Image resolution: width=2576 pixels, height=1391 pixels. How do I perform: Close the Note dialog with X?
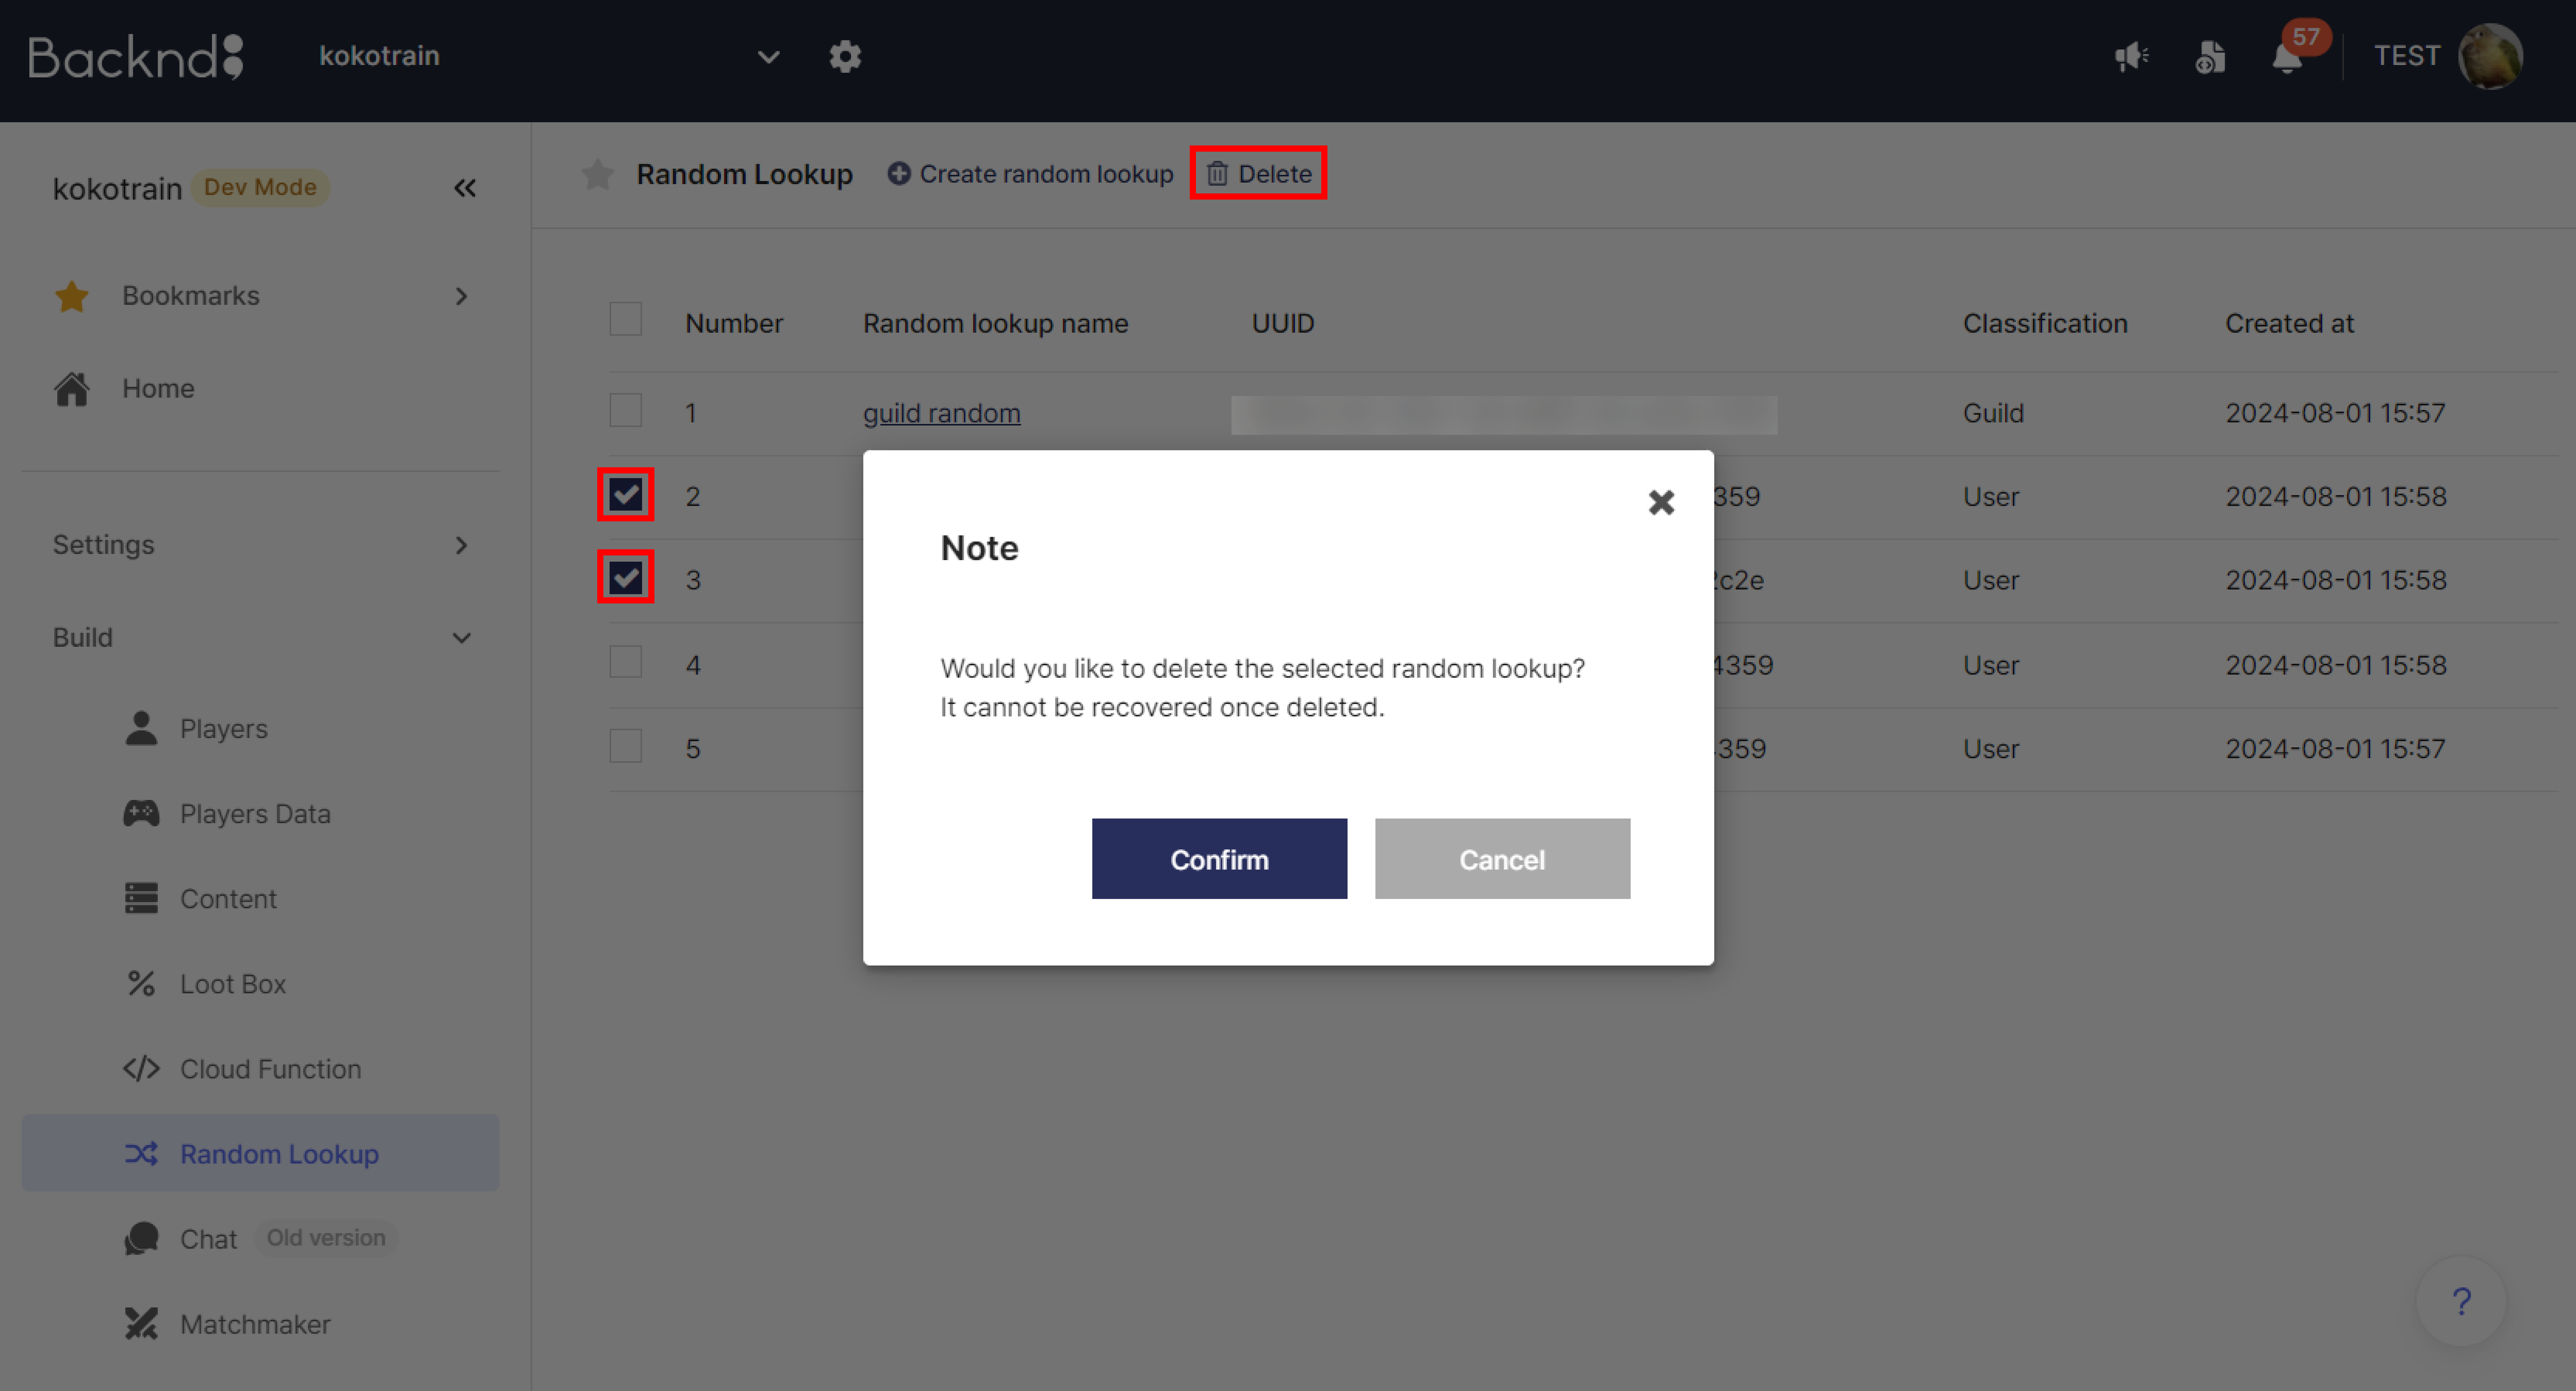click(x=1661, y=502)
